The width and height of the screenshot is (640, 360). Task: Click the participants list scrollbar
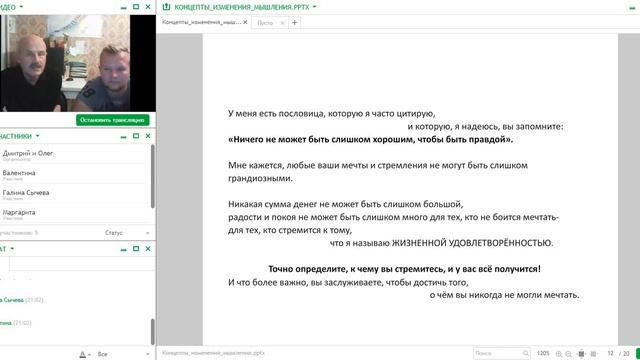click(x=153, y=176)
